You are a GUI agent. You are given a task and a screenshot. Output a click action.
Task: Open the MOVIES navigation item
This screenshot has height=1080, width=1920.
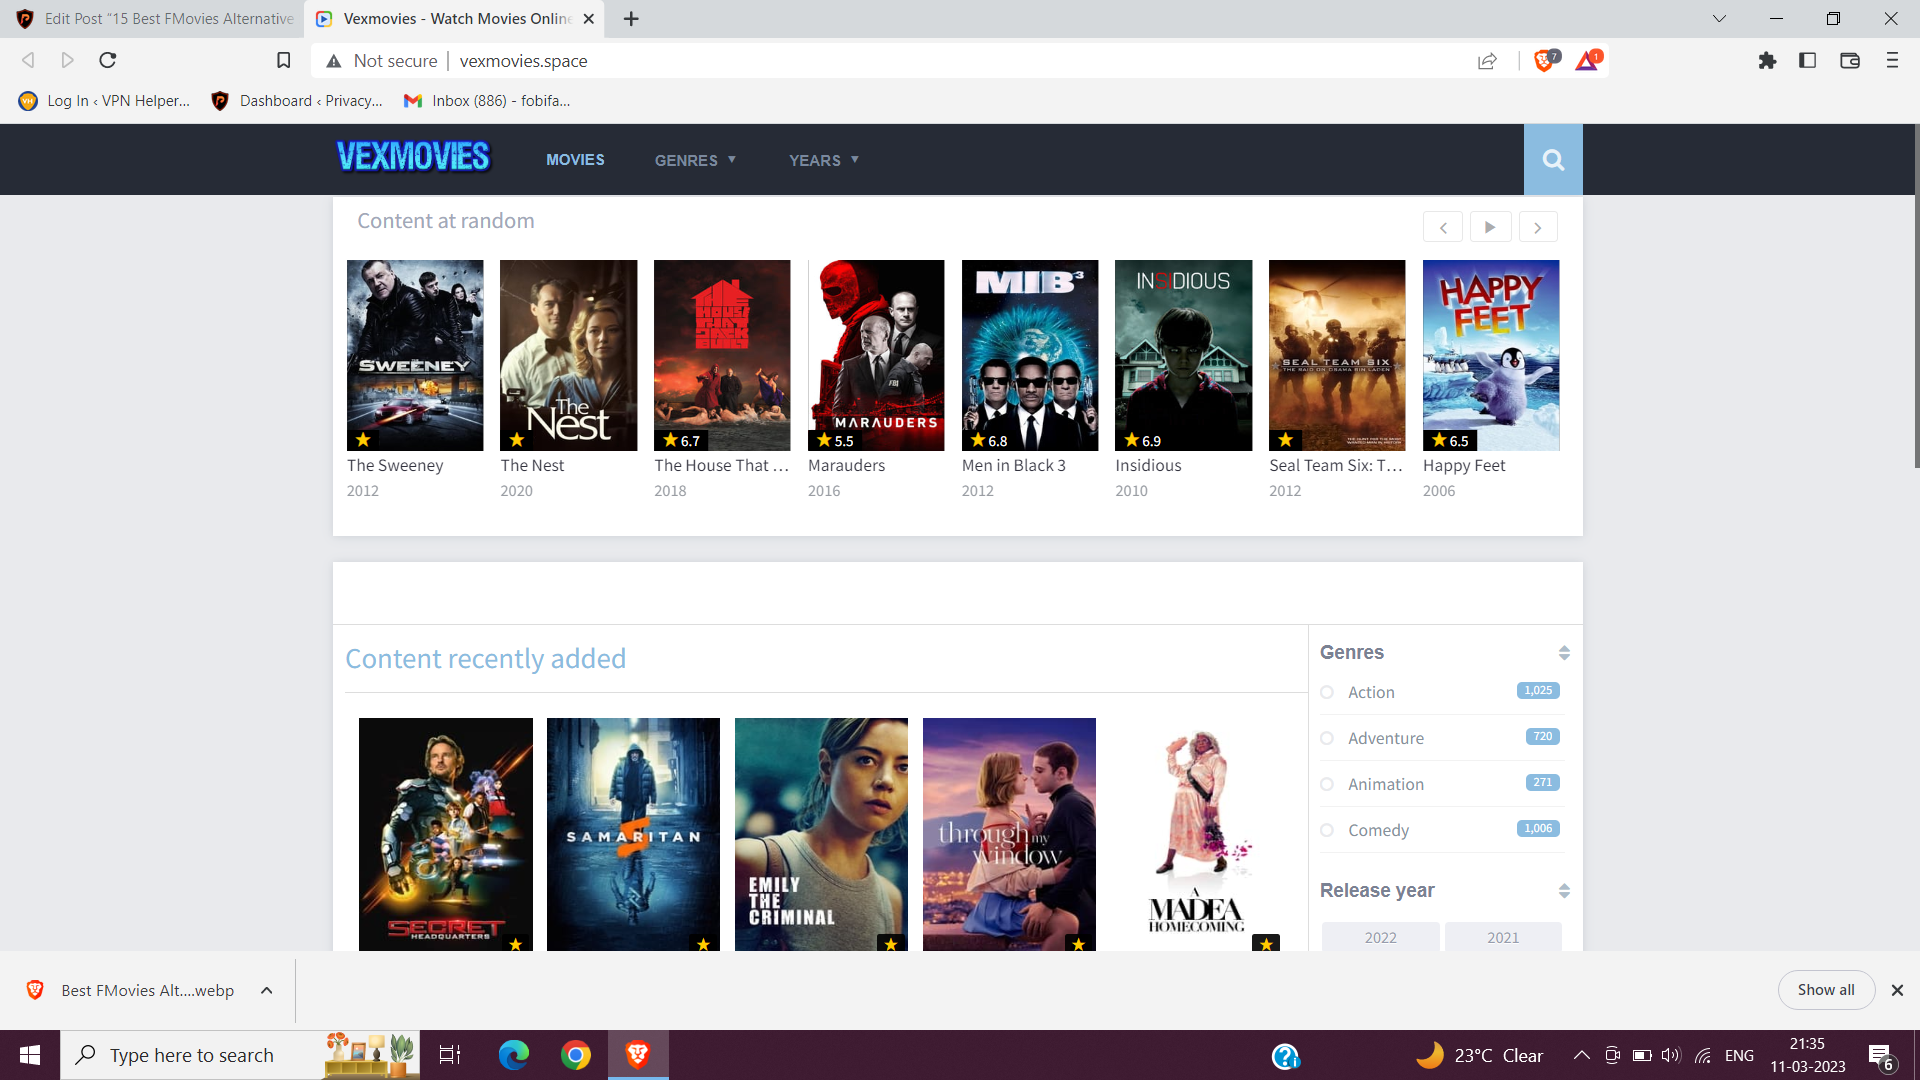[575, 160]
